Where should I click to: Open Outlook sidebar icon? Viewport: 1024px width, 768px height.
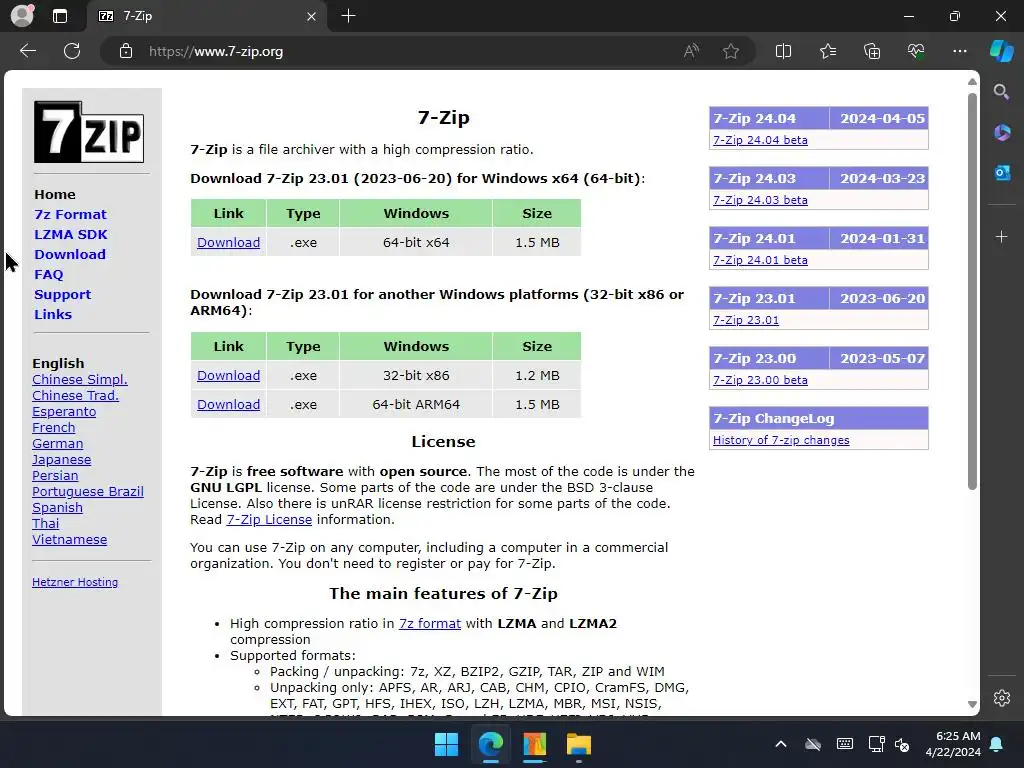pos(1002,173)
